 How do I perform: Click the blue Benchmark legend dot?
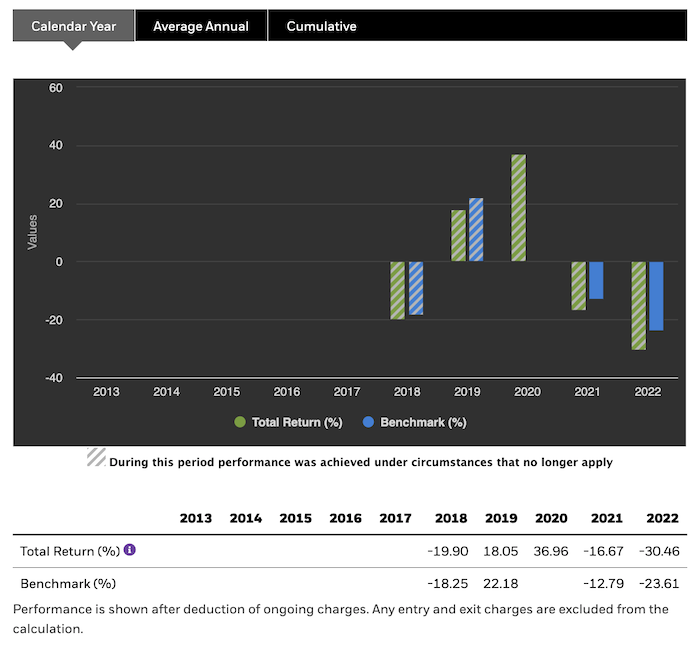(x=368, y=422)
